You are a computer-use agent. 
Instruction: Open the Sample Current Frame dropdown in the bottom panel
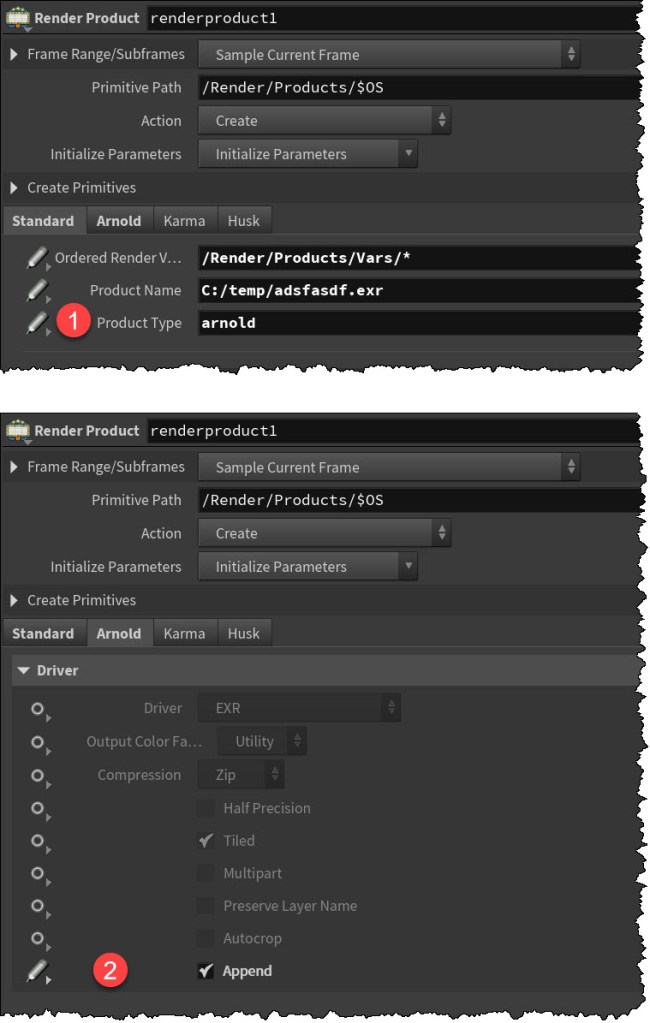(x=389, y=467)
